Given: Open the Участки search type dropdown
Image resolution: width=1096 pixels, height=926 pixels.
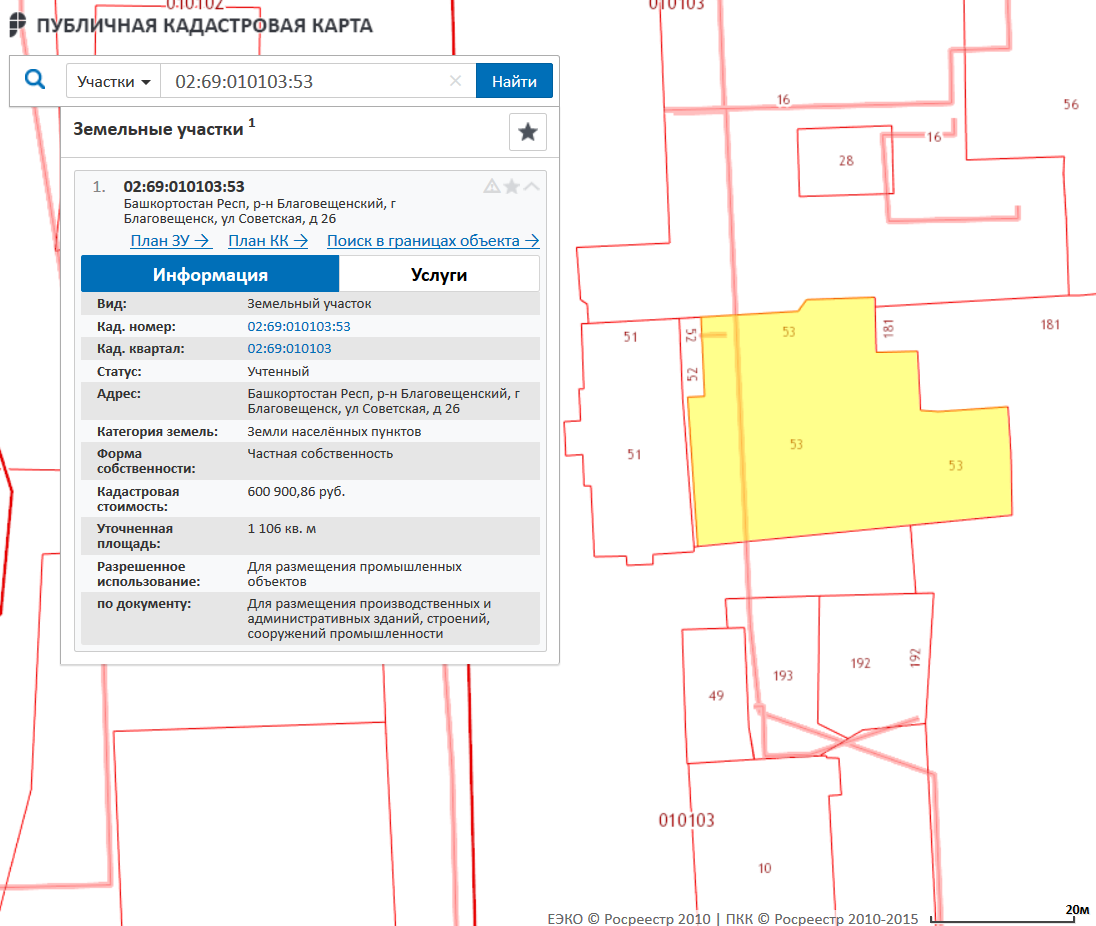Looking at the screenshot, I should pos(113,81).
